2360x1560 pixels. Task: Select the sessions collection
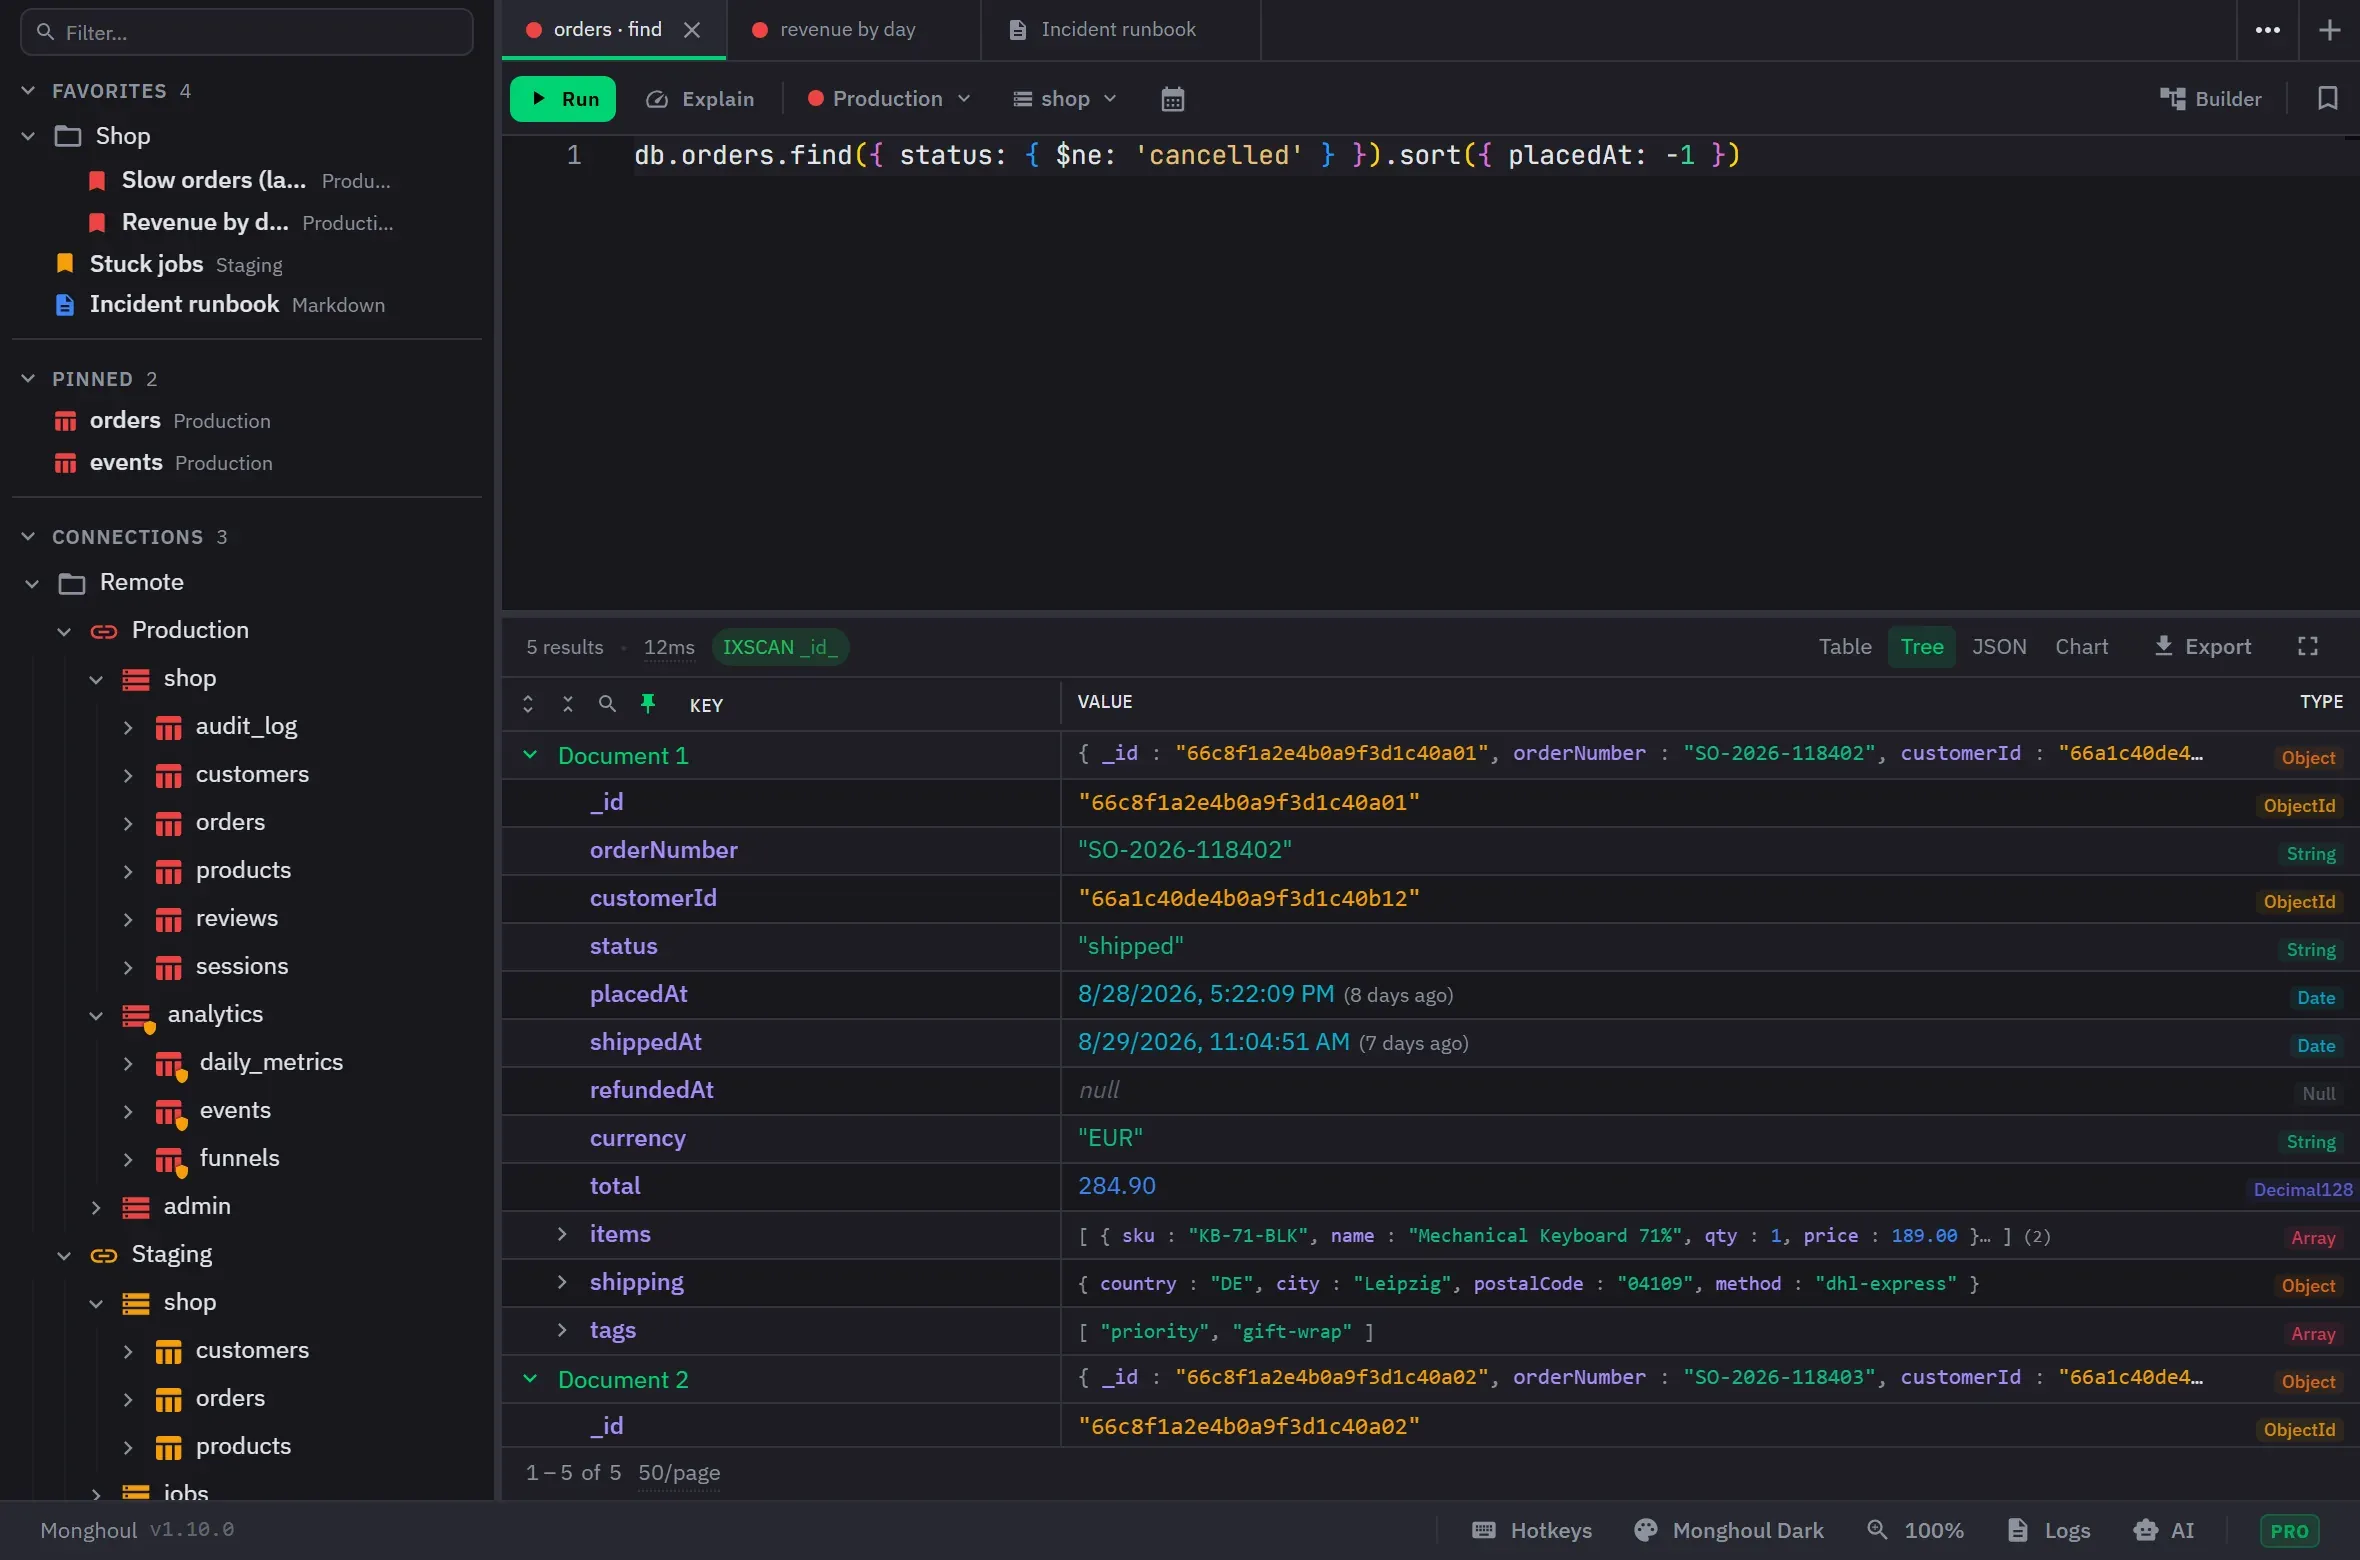click(242, 967)
